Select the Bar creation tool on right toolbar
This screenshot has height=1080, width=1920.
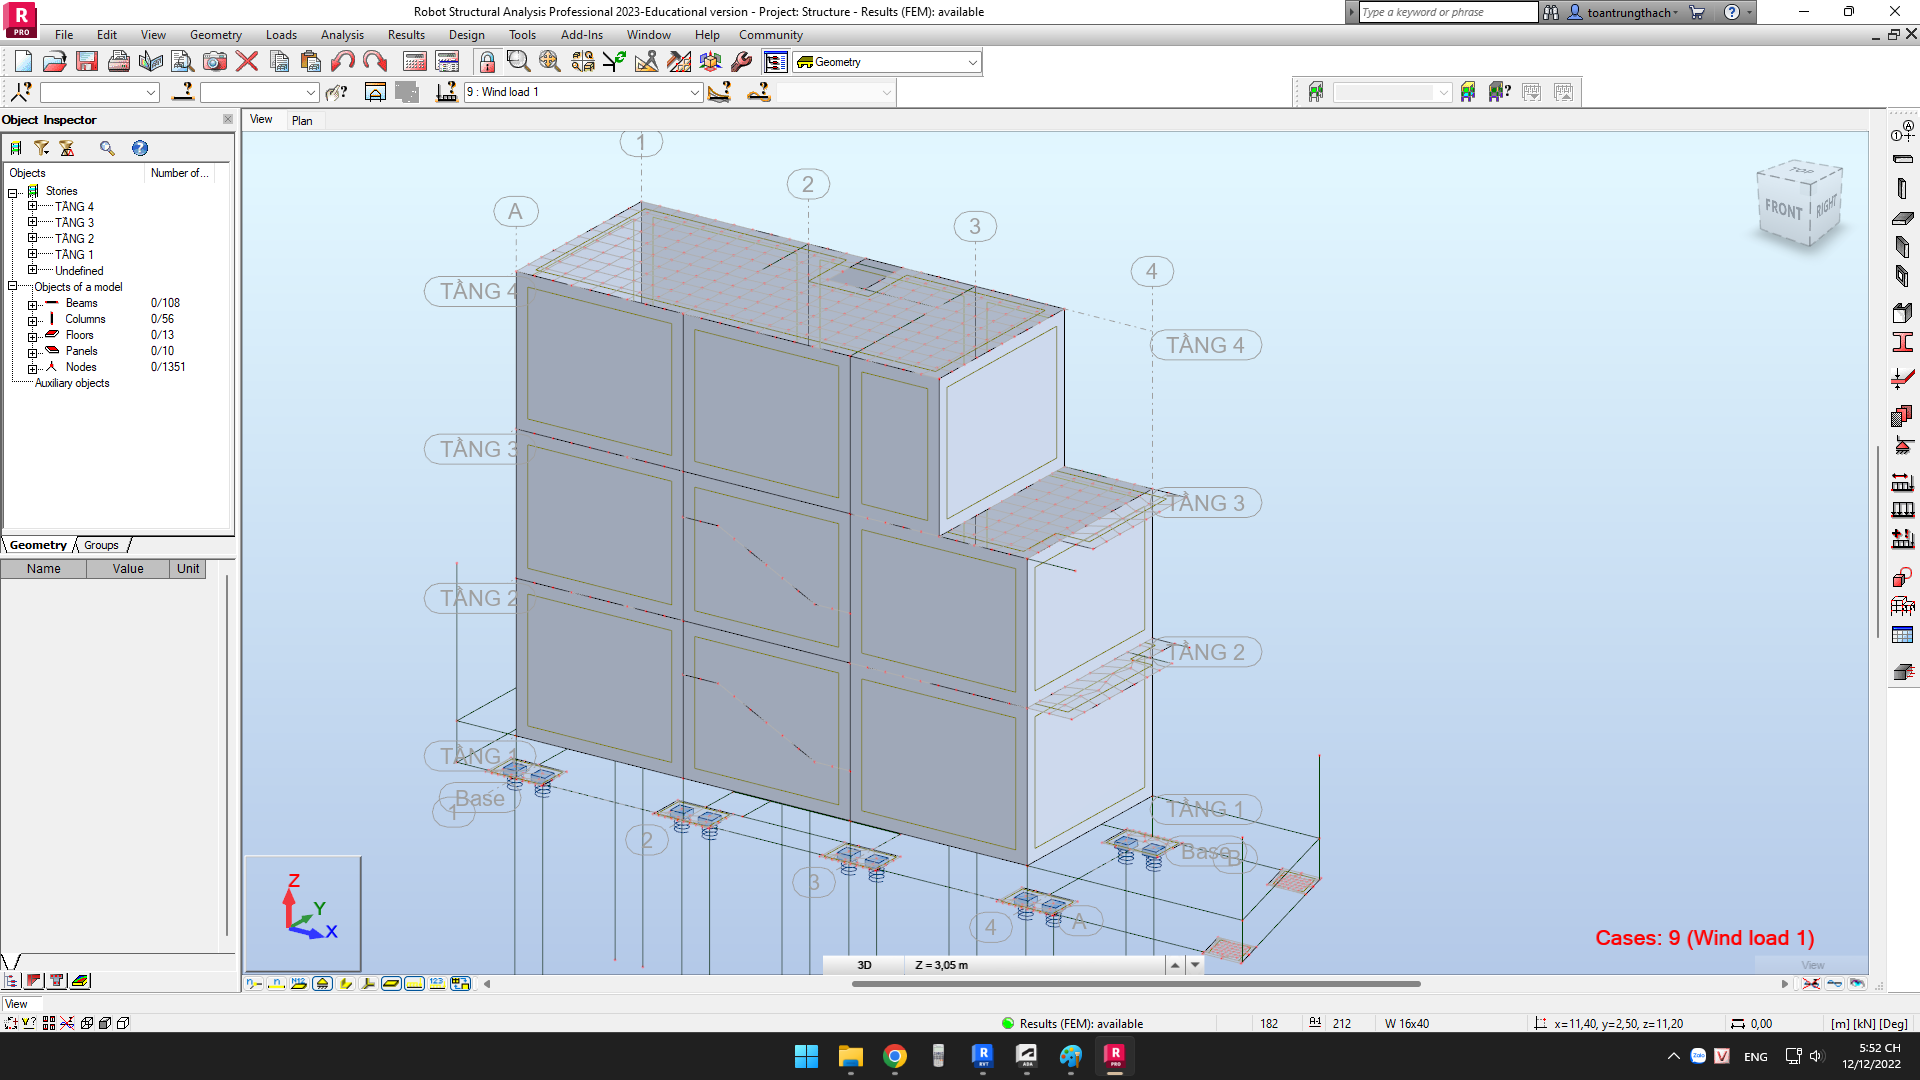pos(1903,159)
